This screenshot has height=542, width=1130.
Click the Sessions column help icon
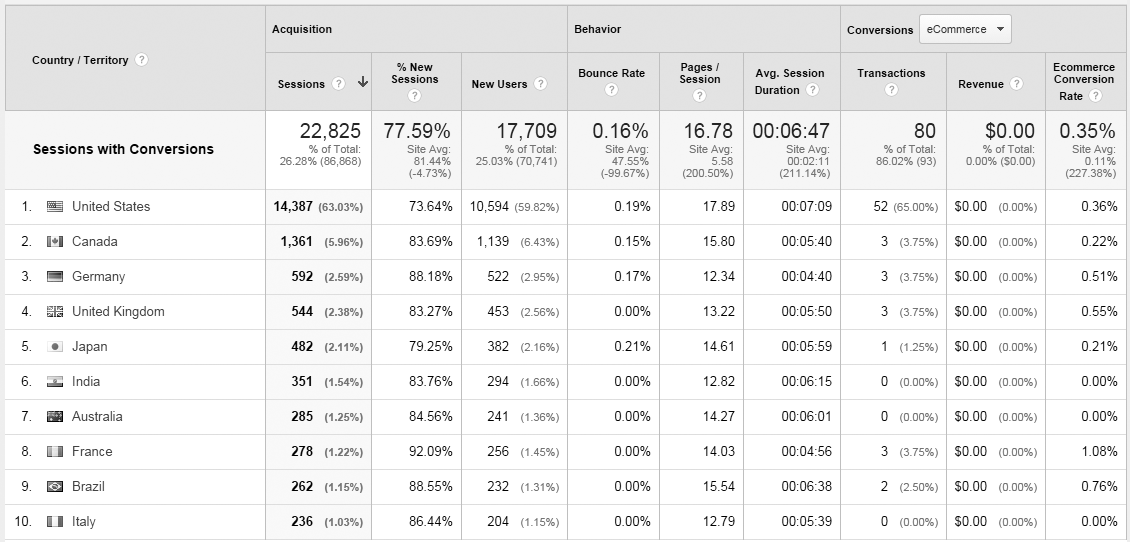point(339,84)
